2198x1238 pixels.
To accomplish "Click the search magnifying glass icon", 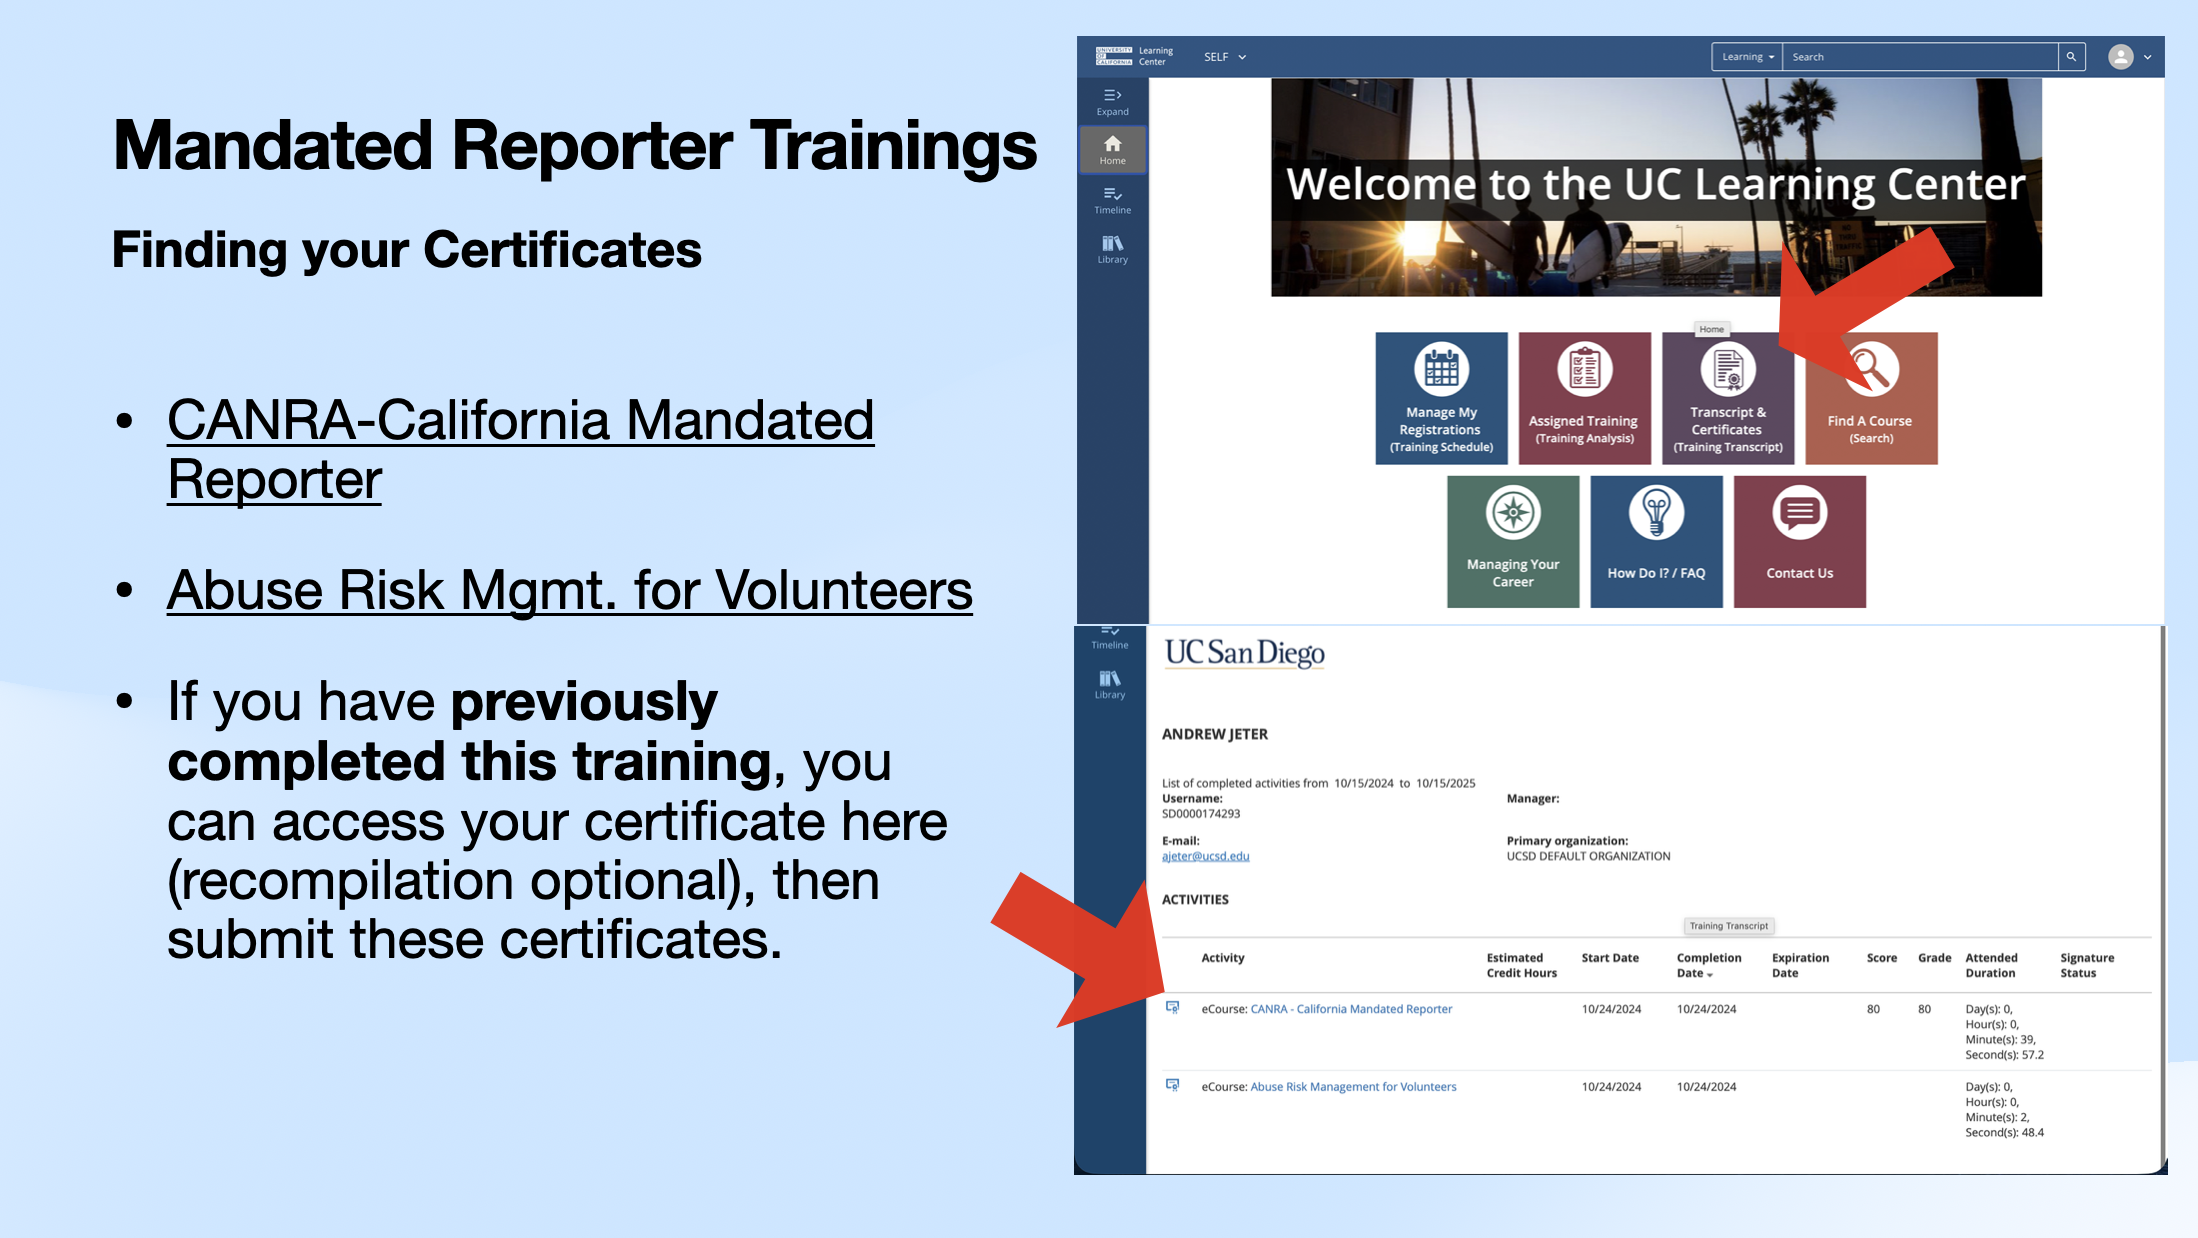I will [2071, 56].
